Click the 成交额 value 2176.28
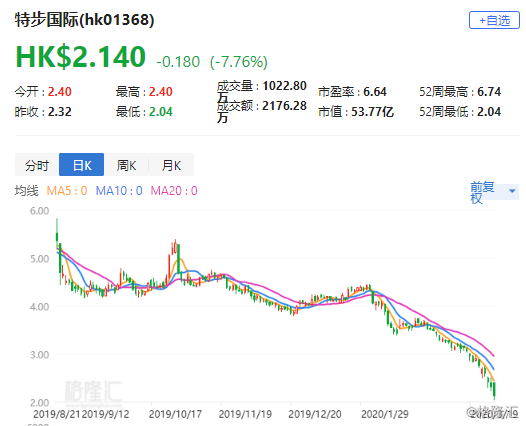The height and width of the screenshot is (426, 526). click(x=284, y=106)
